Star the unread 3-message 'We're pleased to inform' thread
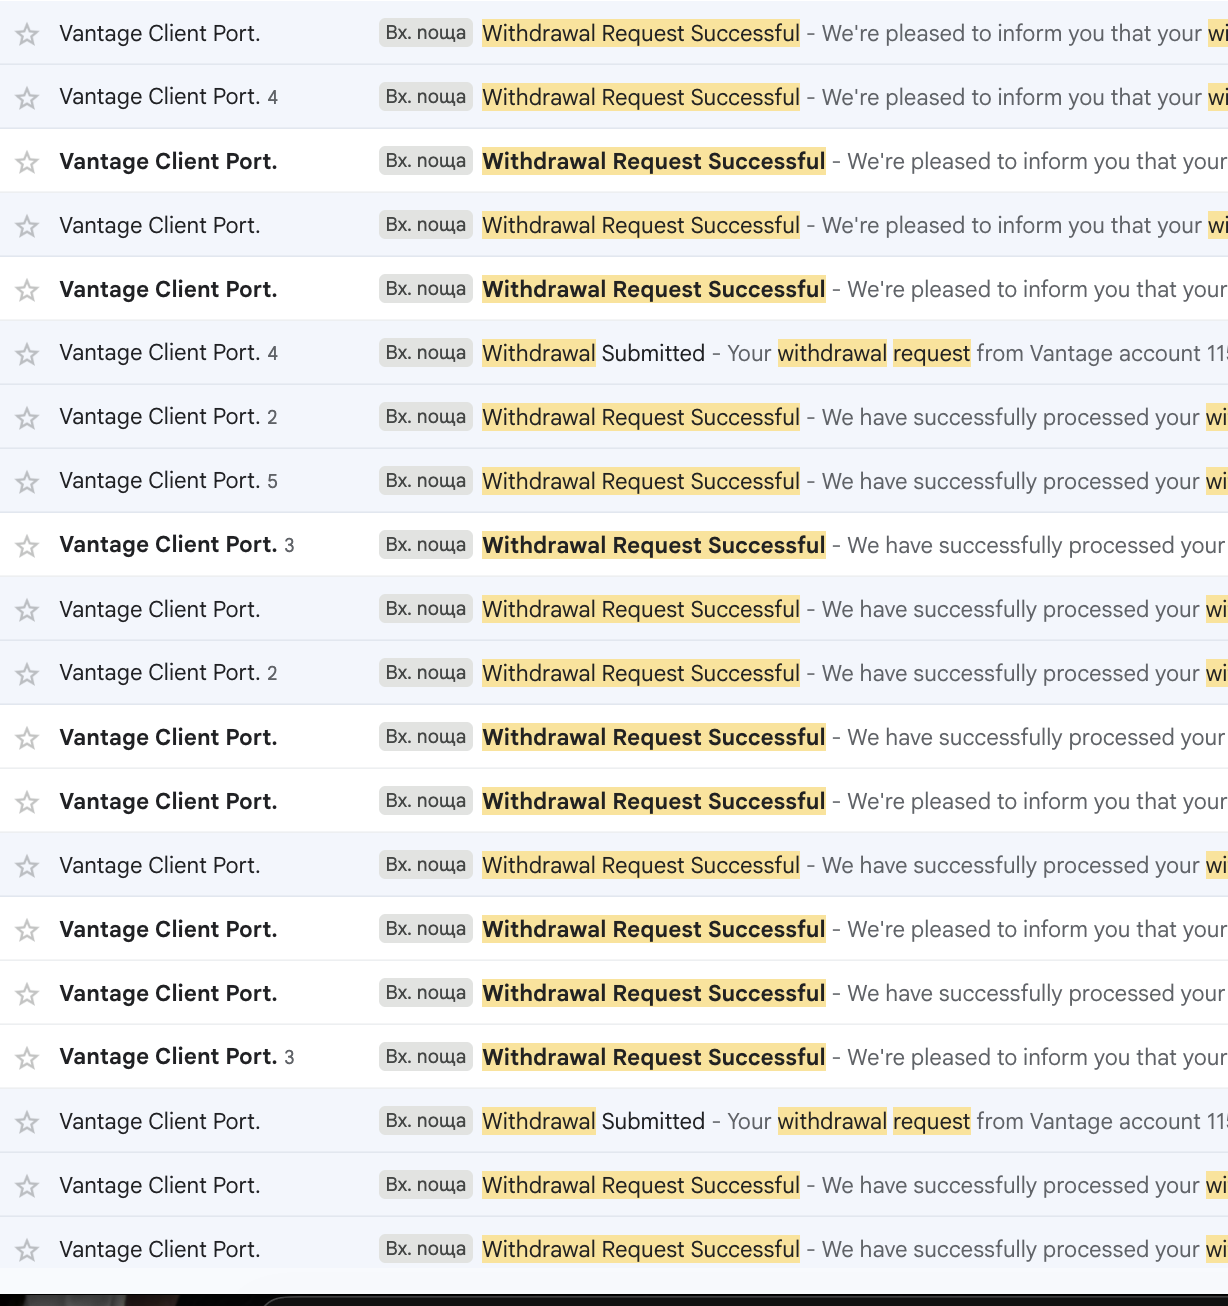1228x1306 pixels. pyautogui.click(x=27, y=1058)
